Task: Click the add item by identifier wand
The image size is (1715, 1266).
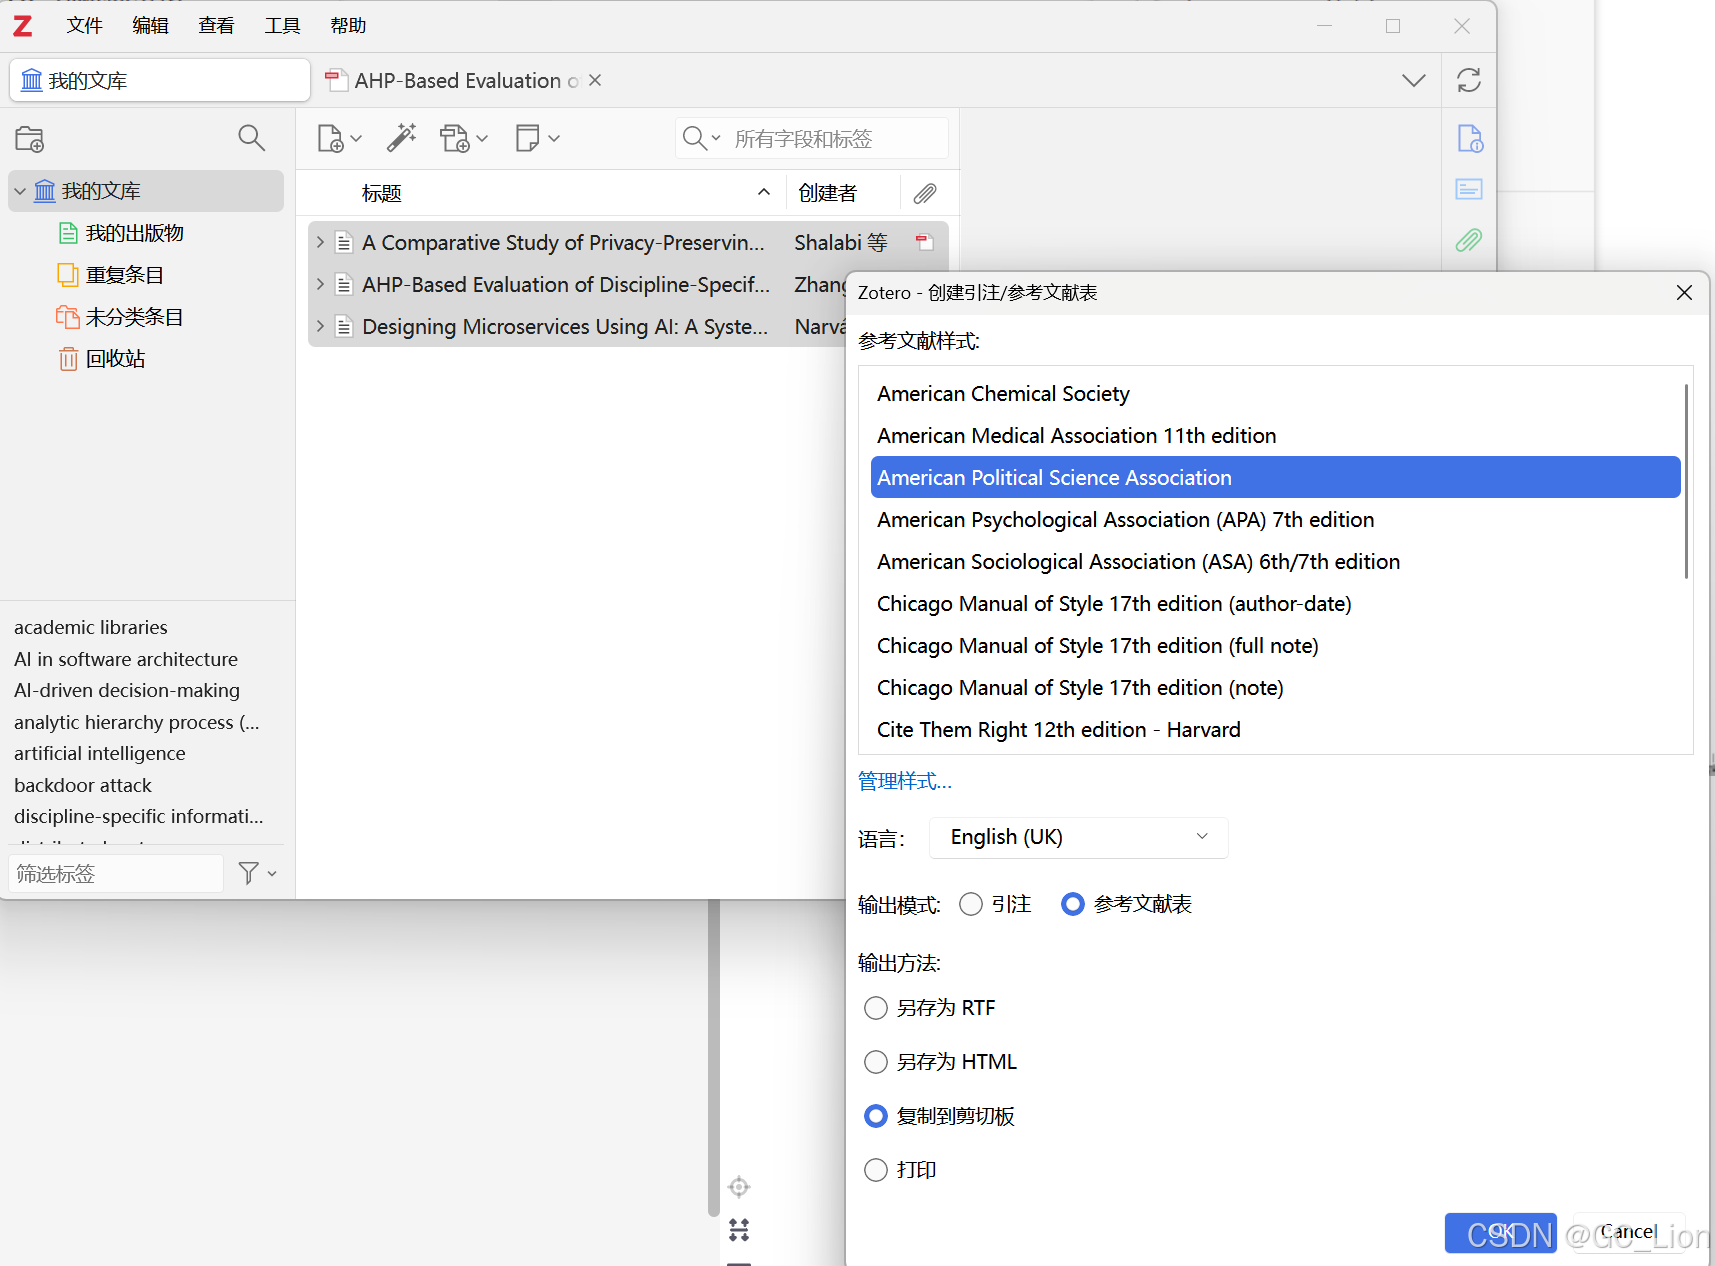Action: (402, 138)
